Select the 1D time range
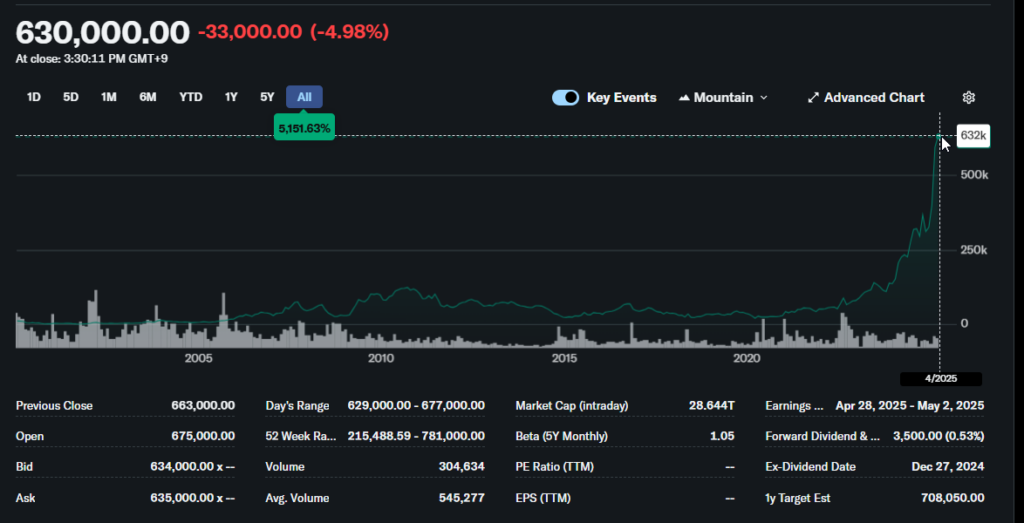The image size is (1024, 523). coord(34,97)
